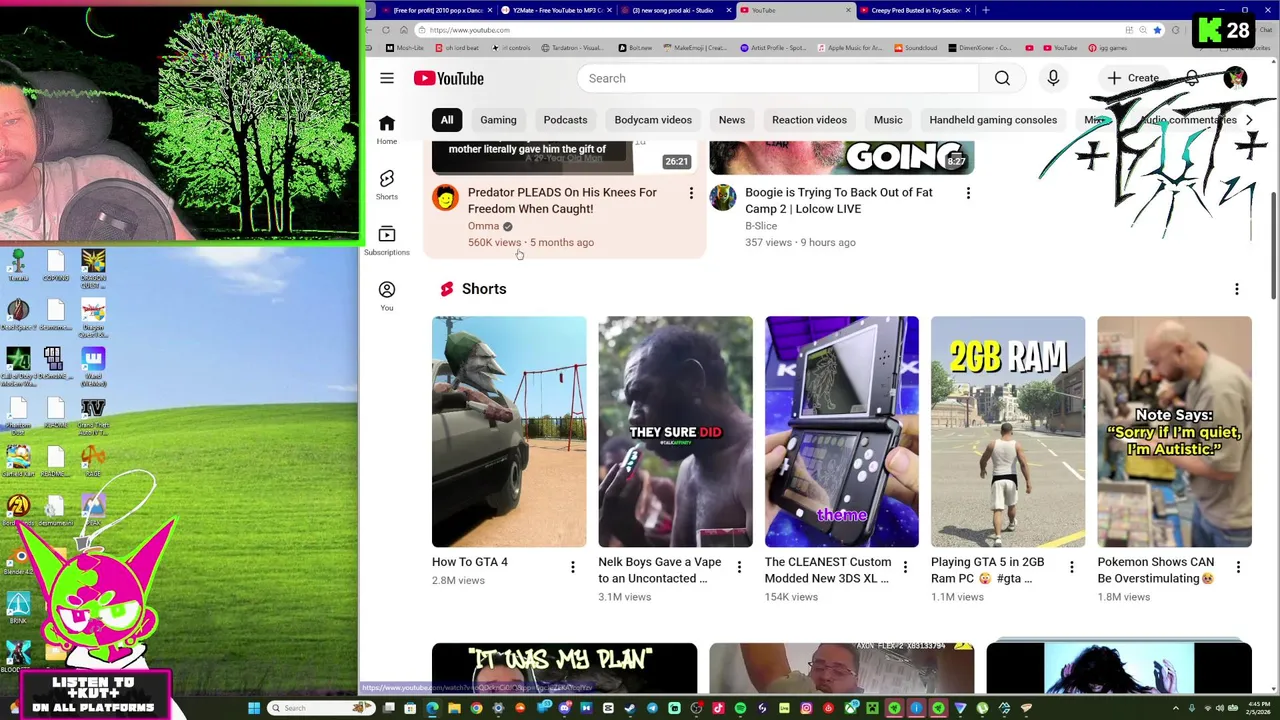1280x720 pixels.
Task: Open the You section in the sidebar
Action: pos(387,296)
